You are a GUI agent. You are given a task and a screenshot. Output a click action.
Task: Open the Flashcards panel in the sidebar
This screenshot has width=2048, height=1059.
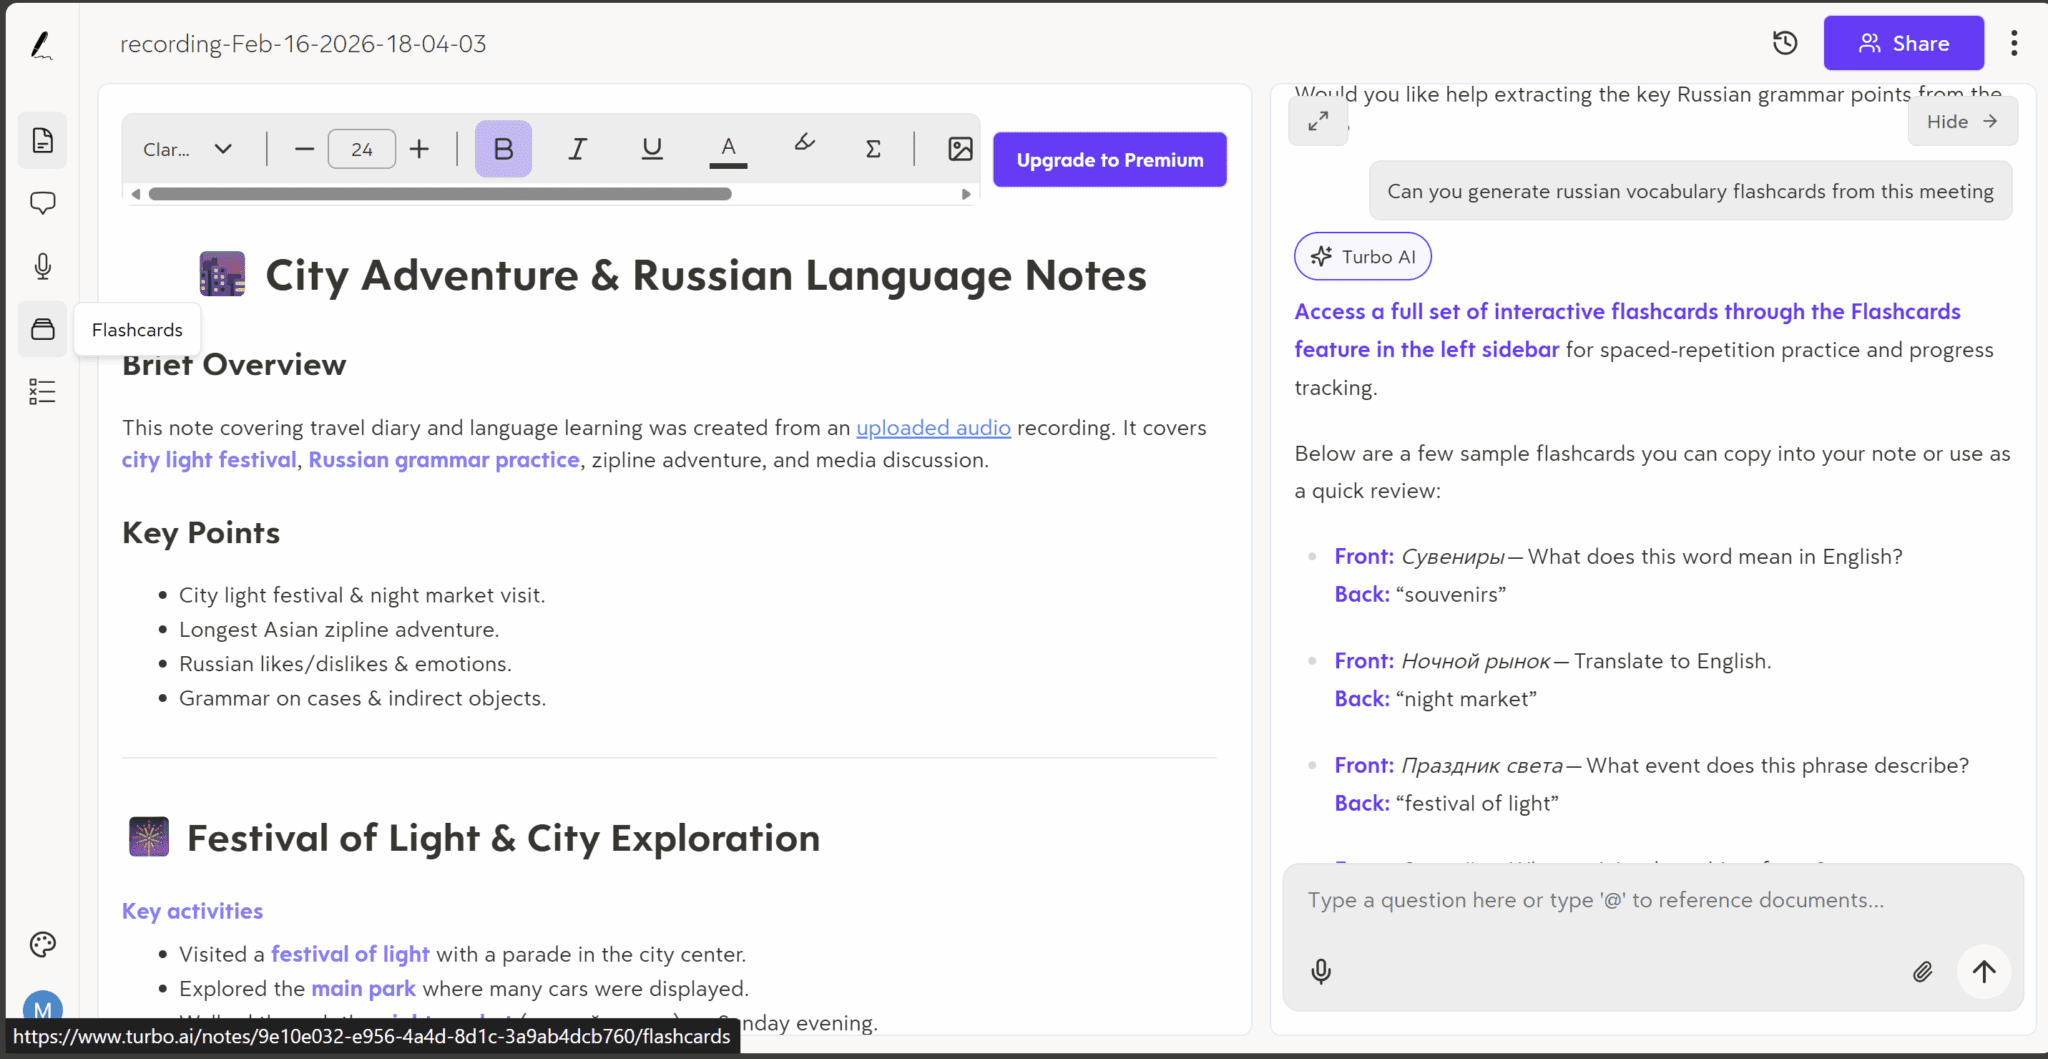(x=42, y=328)
